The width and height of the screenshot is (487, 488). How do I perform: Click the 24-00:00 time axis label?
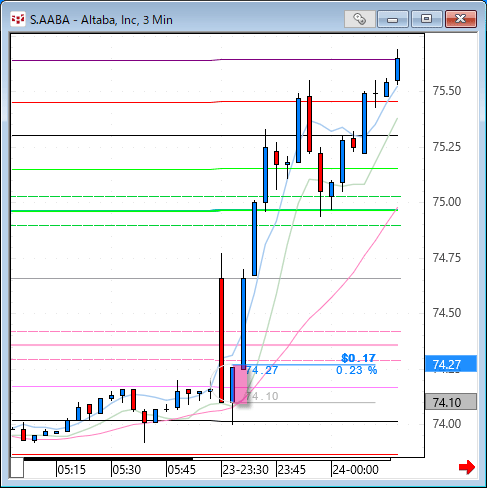355,470
